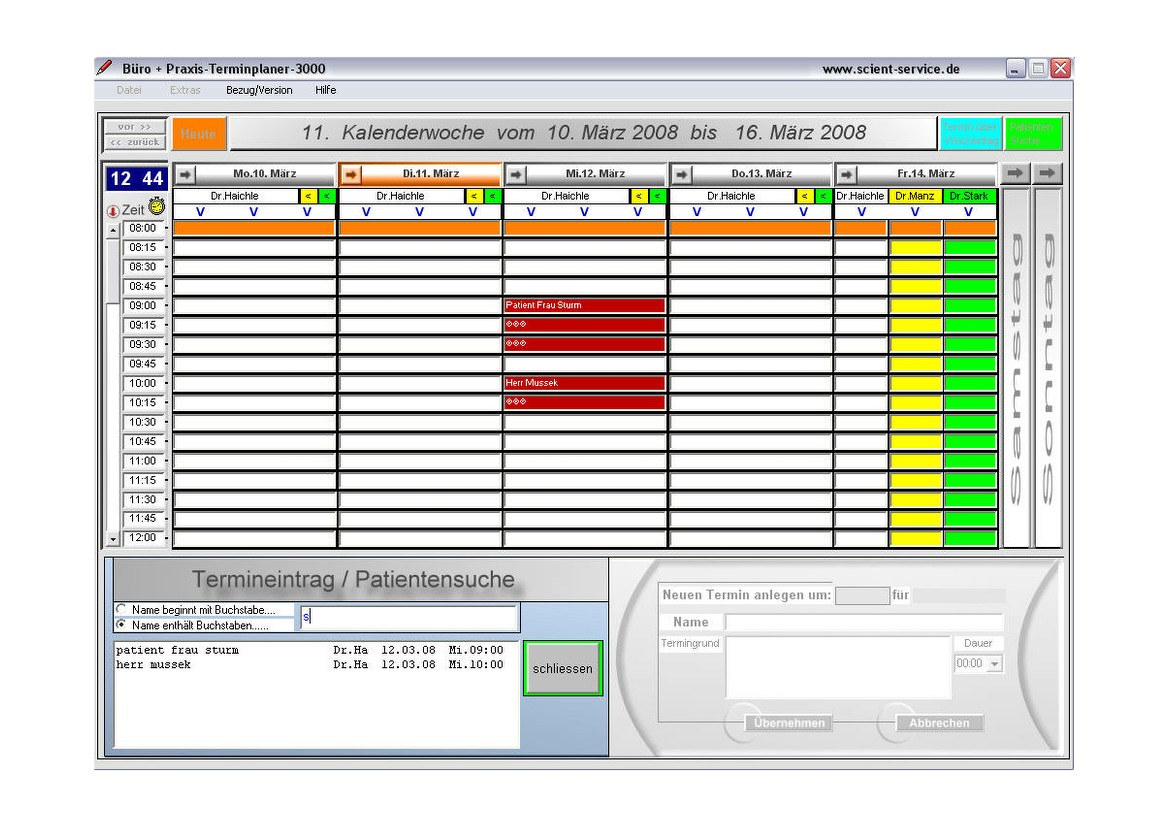Select the 'patient frau sturm' search result
1169x827 pixels.
[178, 650]
